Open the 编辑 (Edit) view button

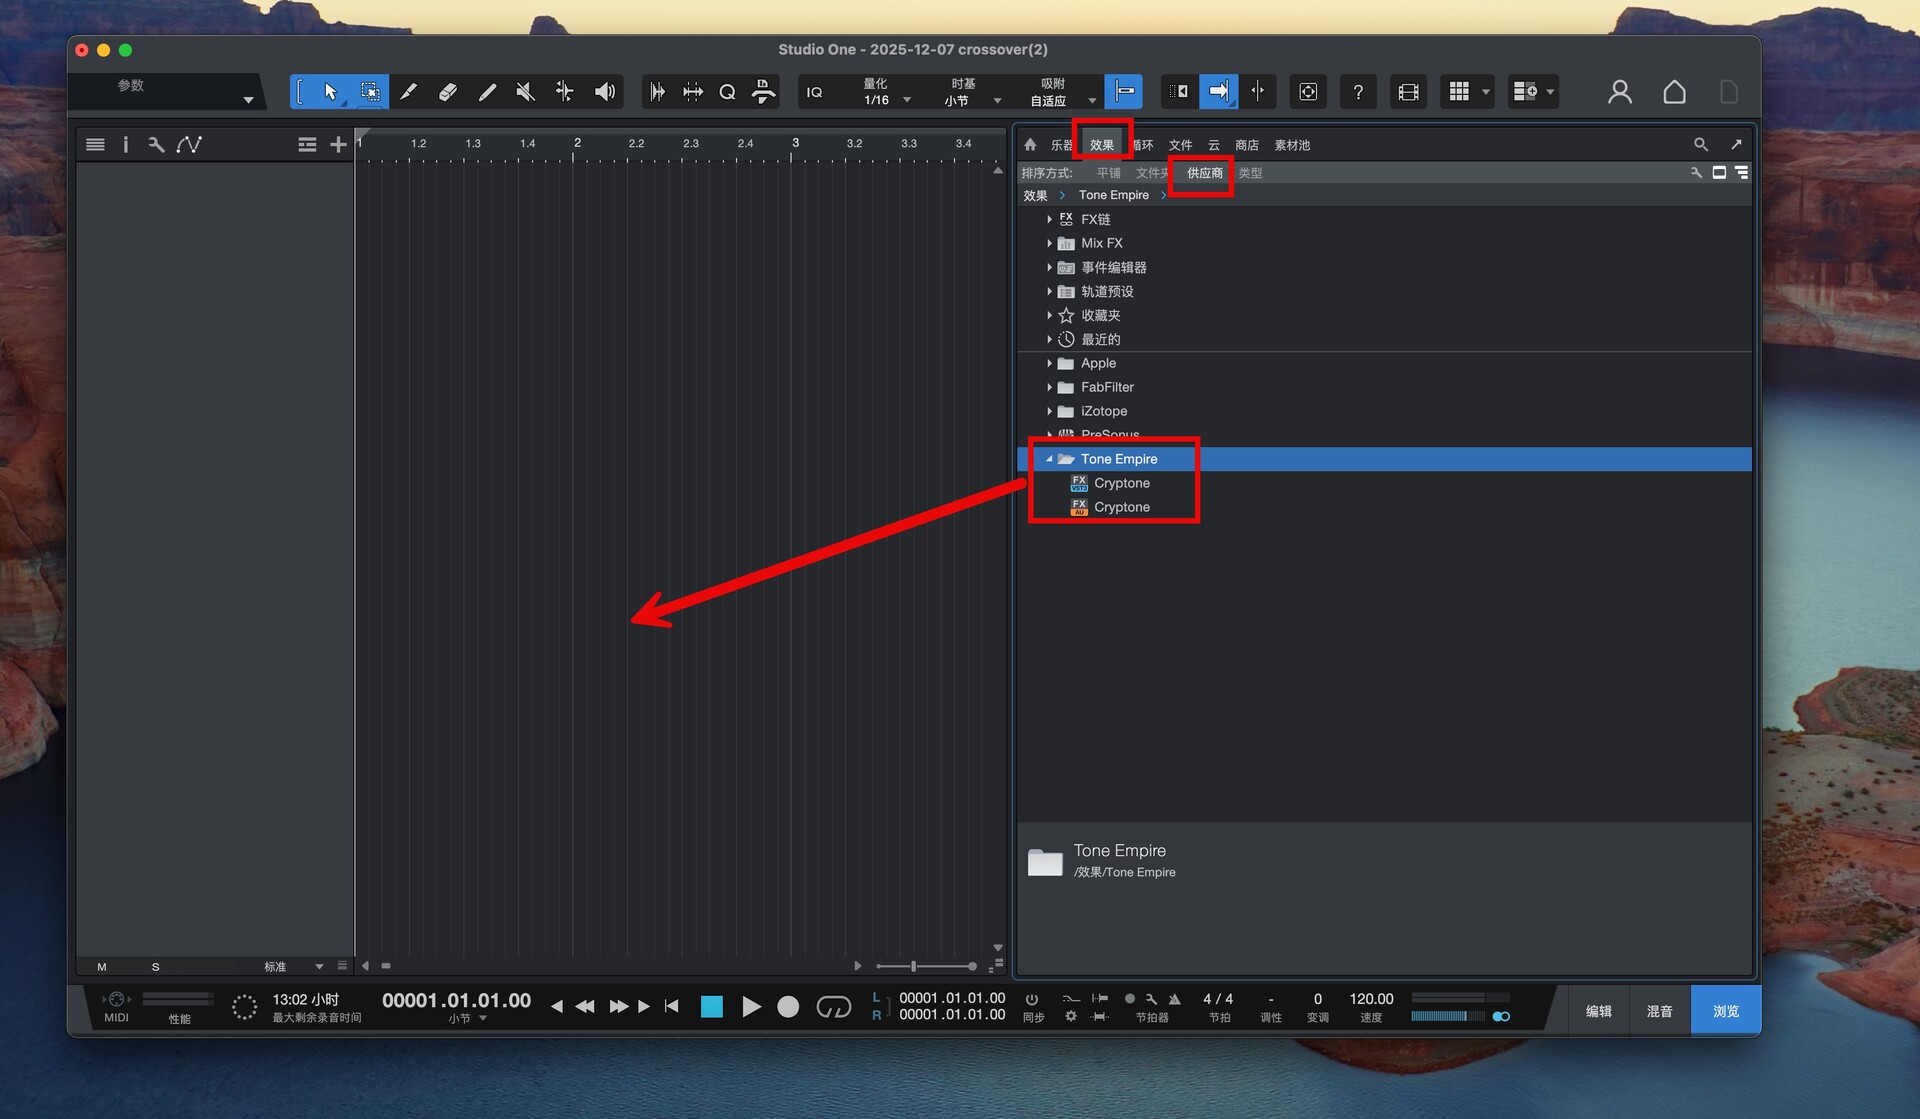click(x=1598, y=1011)
